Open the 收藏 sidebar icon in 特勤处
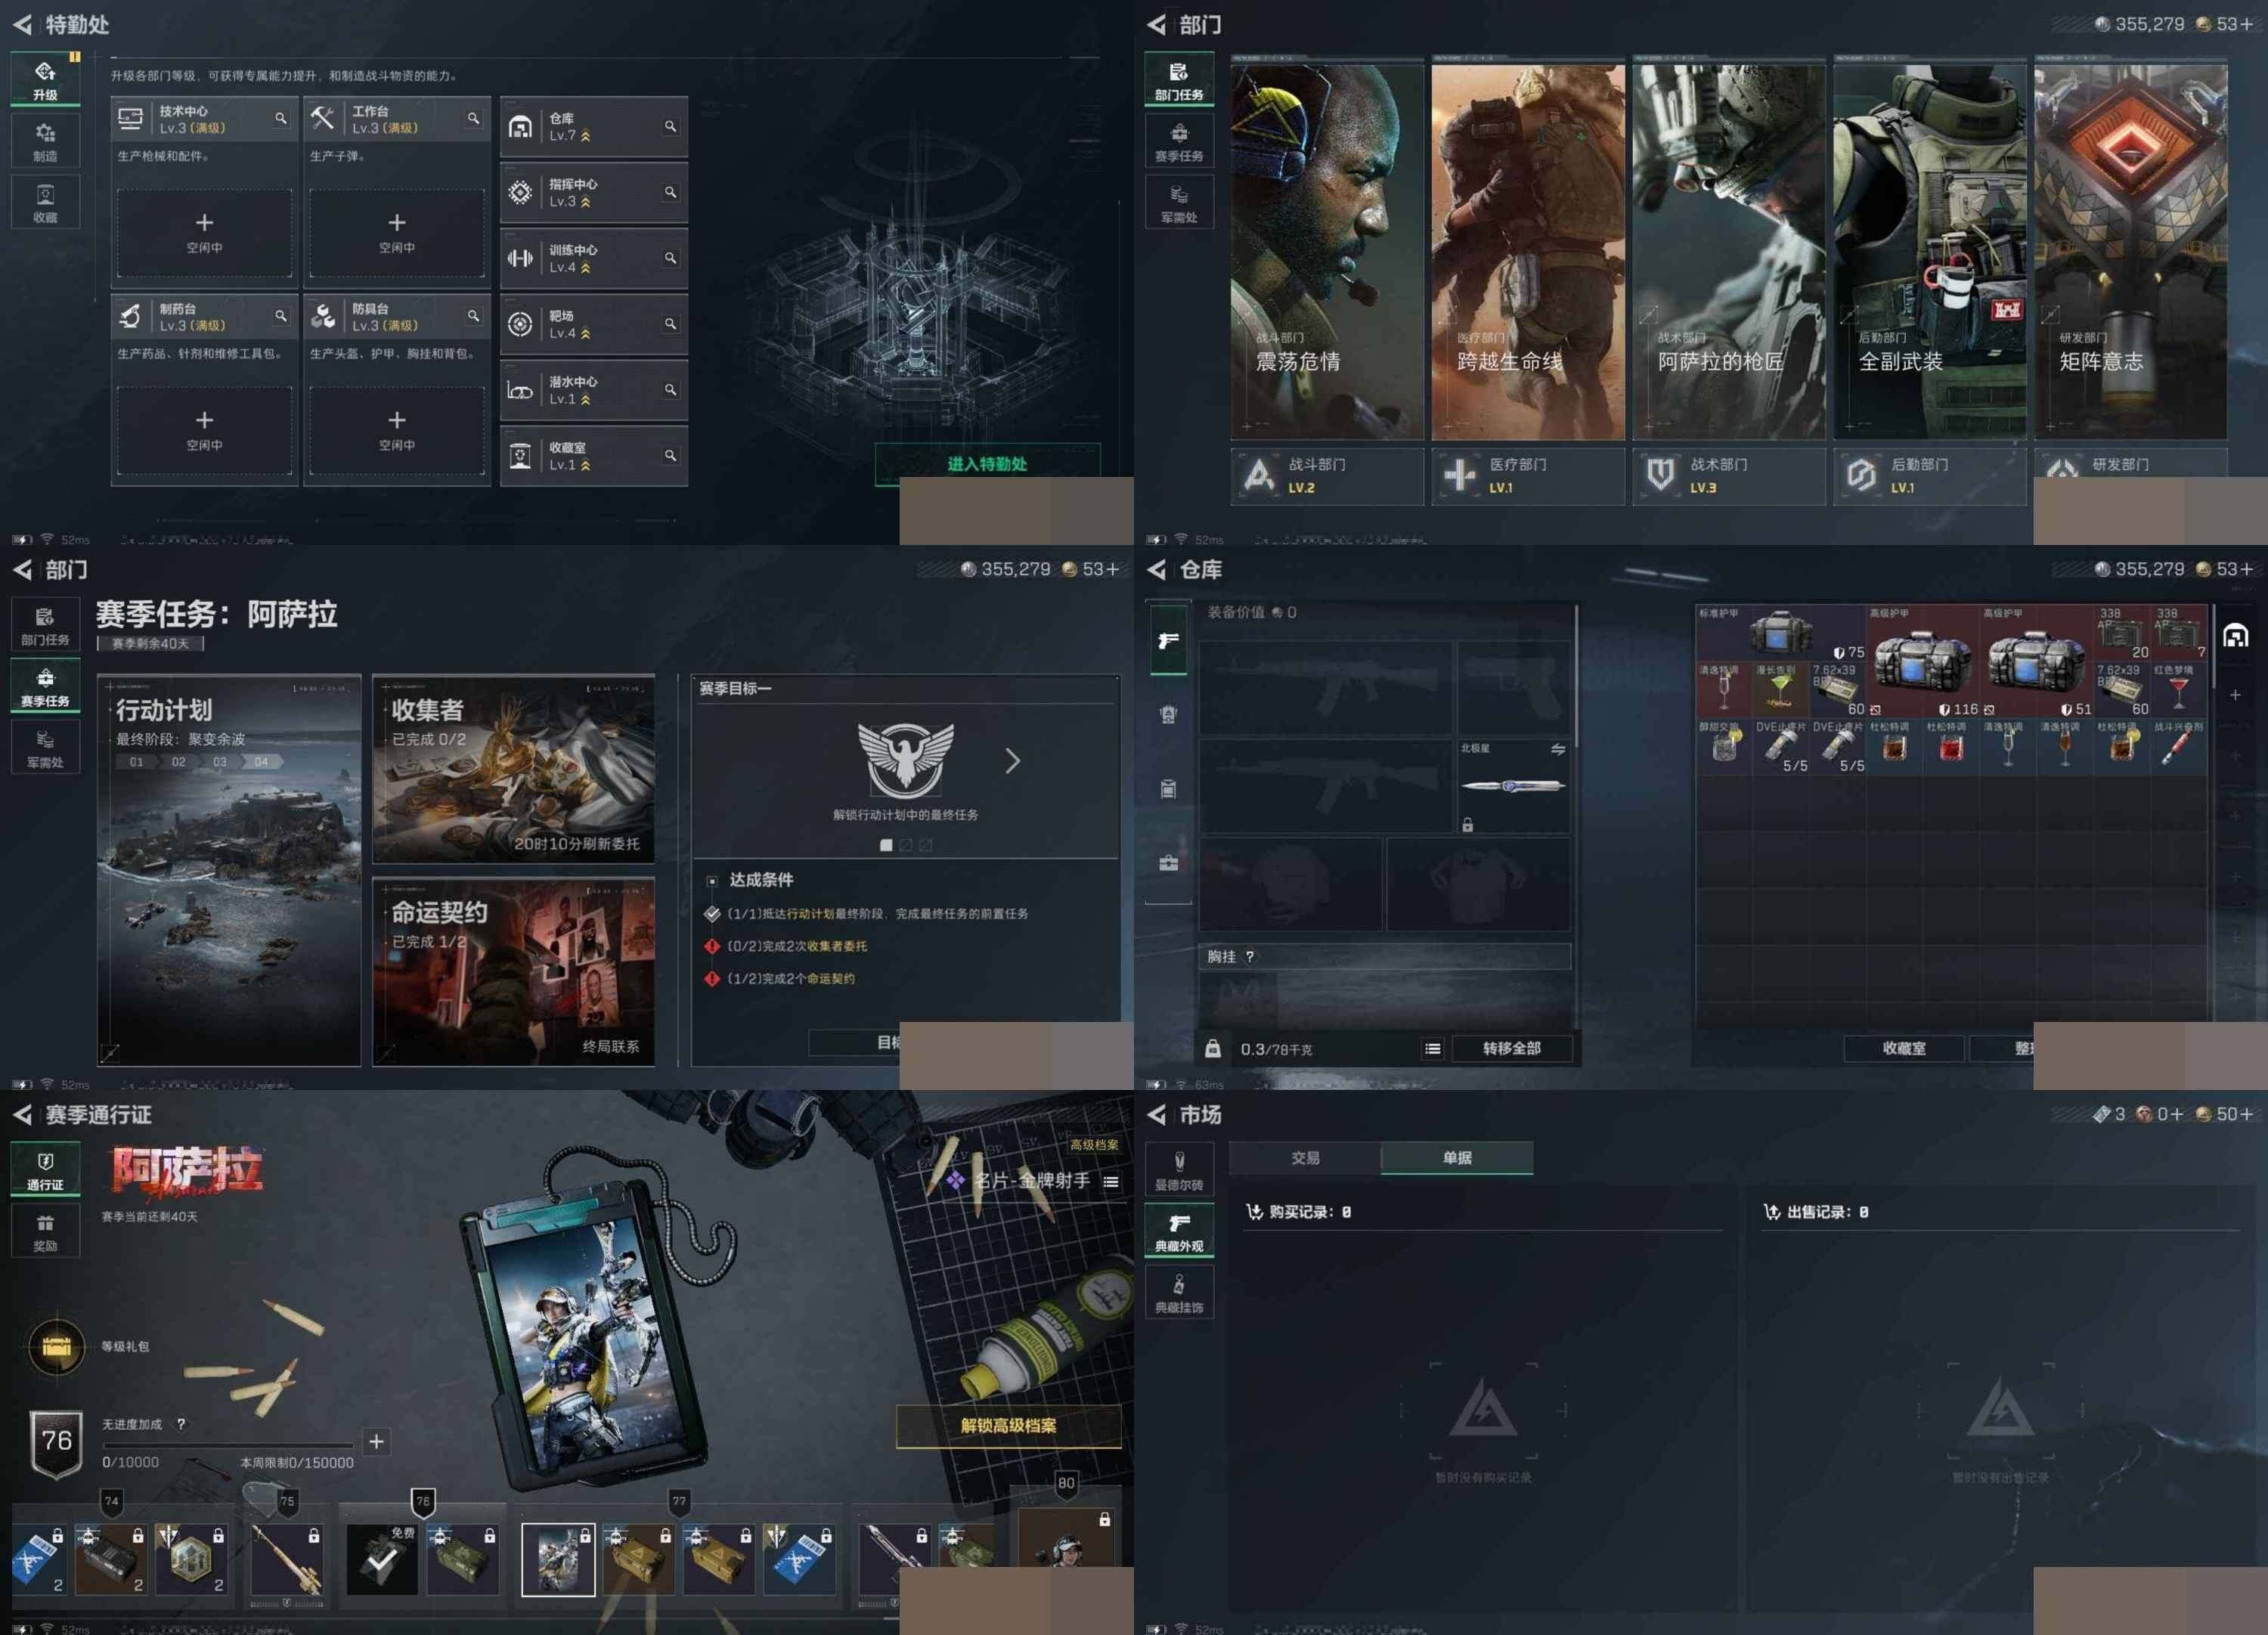Image resolution: width=2268 pixels, height=1635 pixels. [45, 202]
